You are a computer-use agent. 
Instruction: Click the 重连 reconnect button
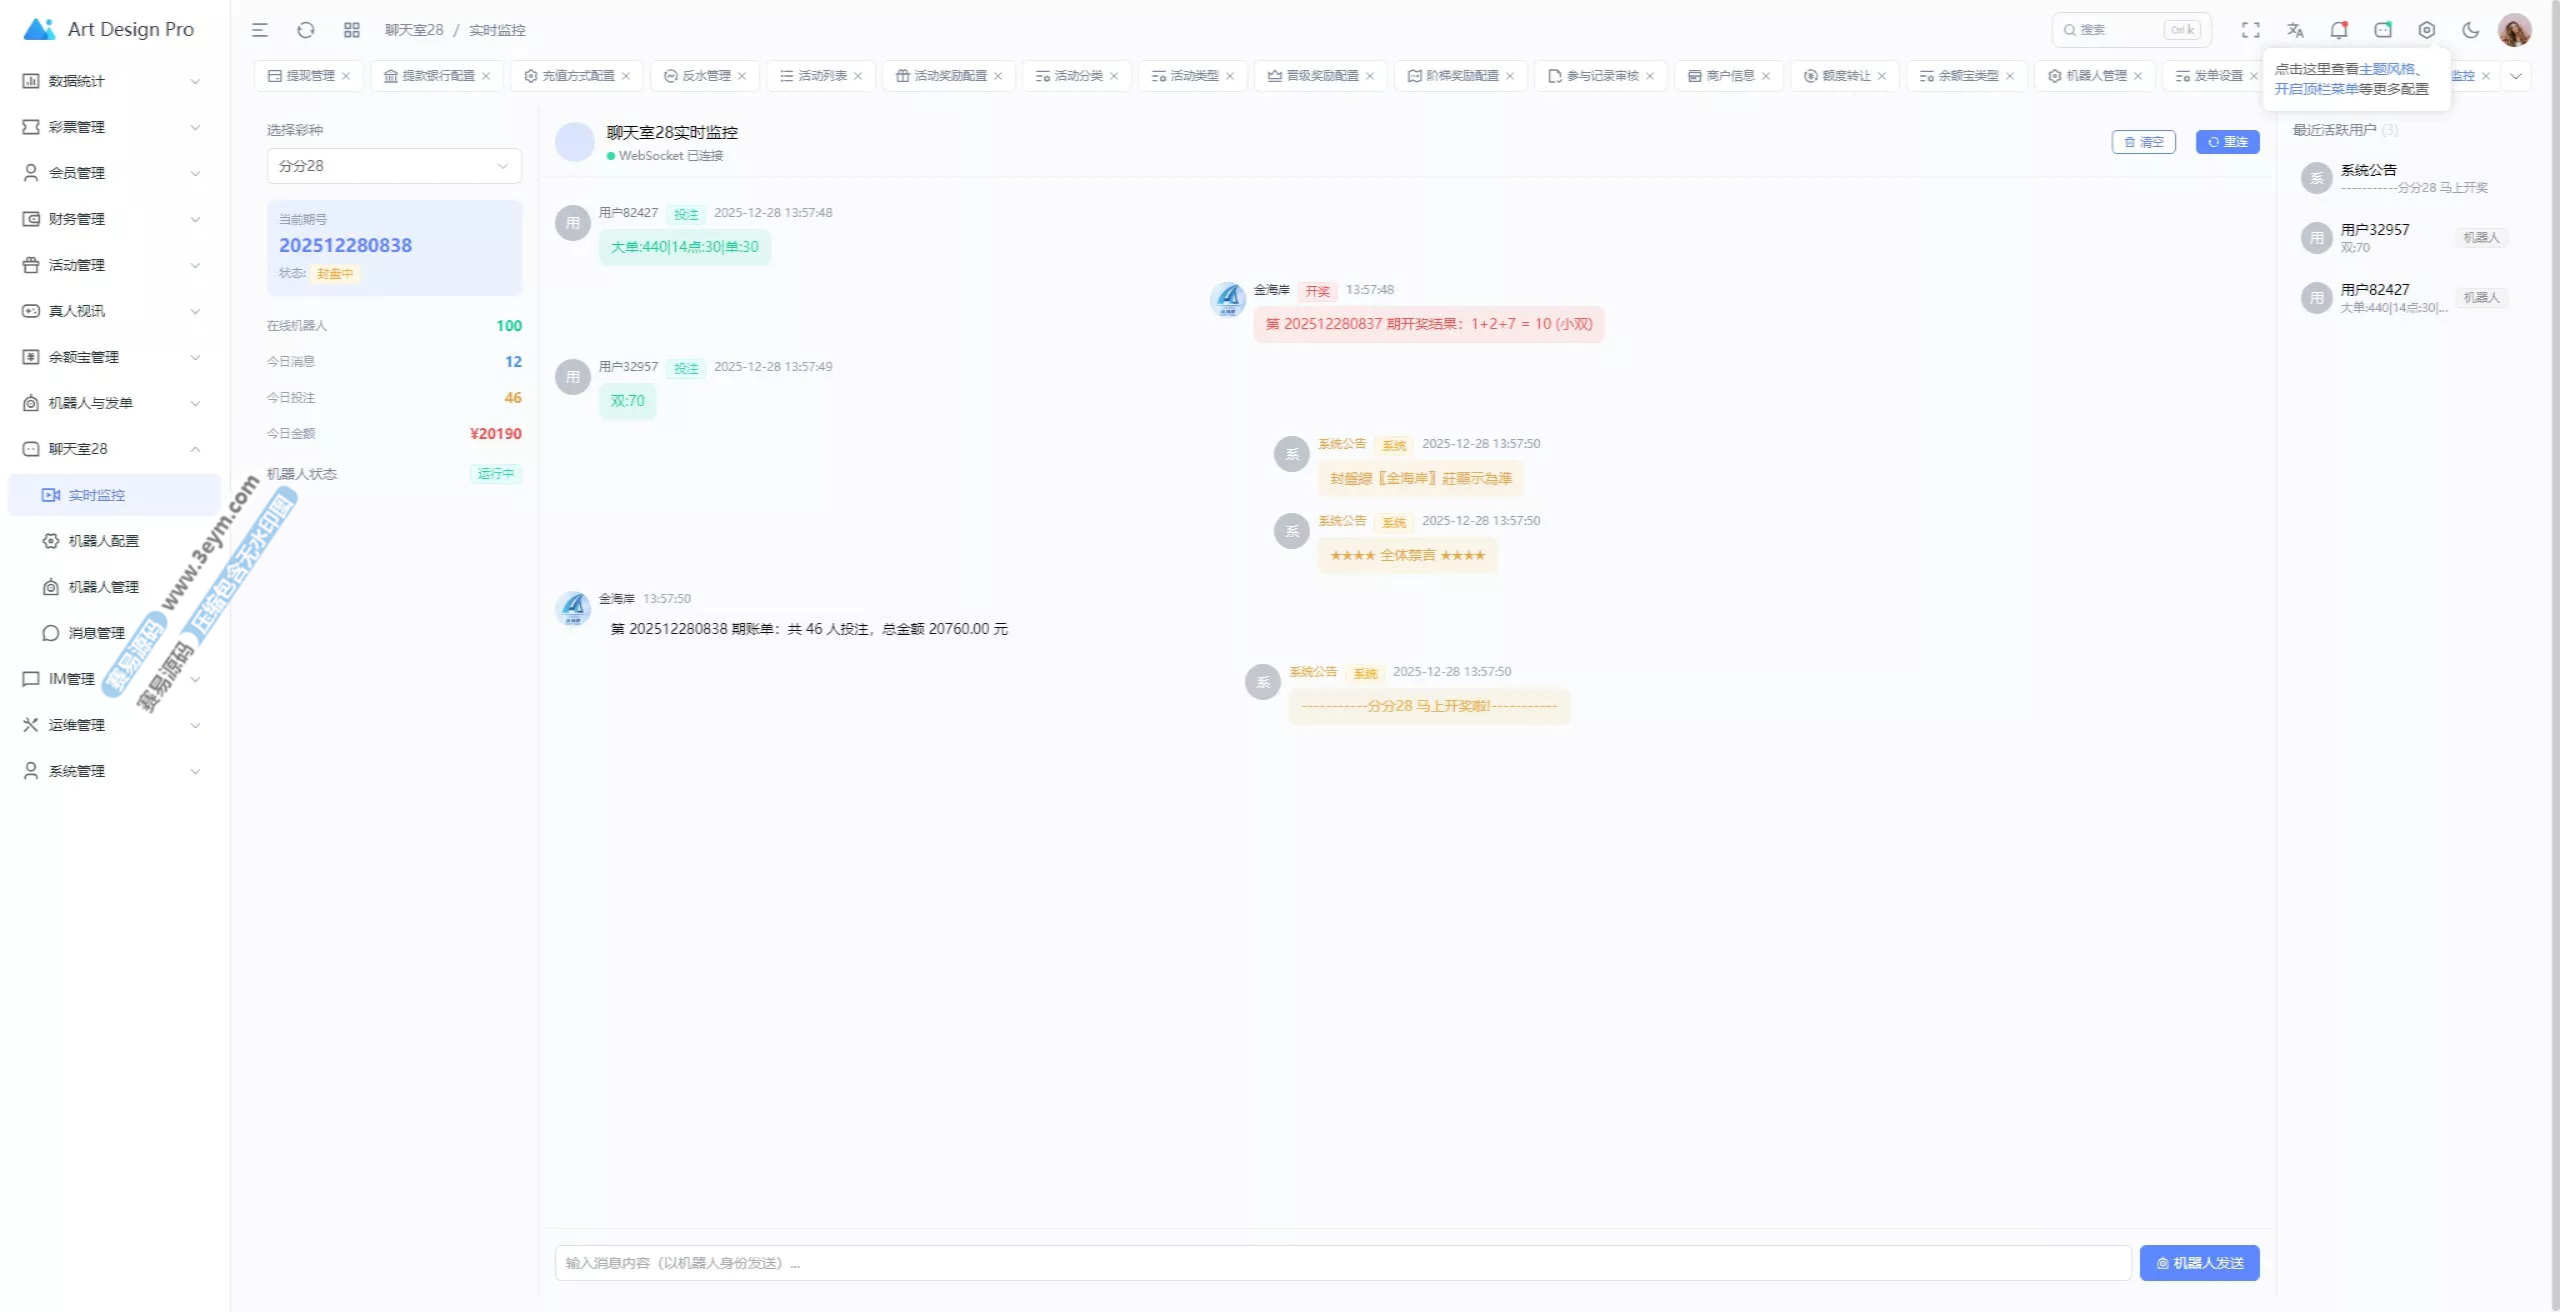2227,142
